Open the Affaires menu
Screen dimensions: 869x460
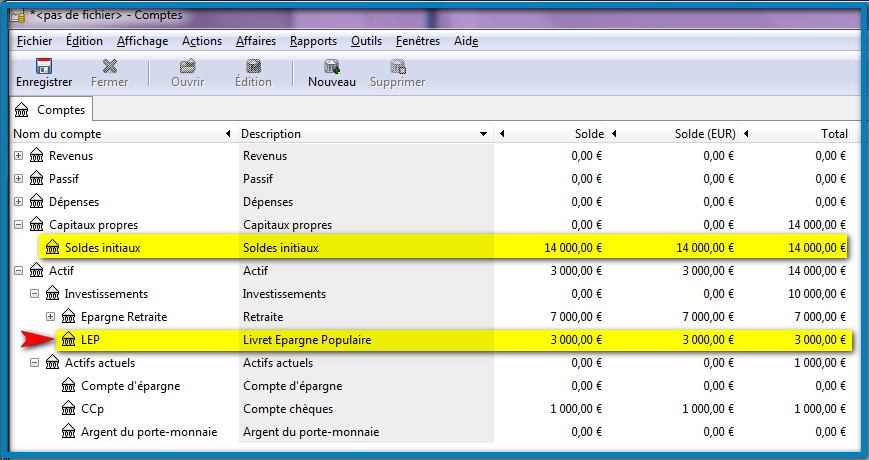(256, 41)
